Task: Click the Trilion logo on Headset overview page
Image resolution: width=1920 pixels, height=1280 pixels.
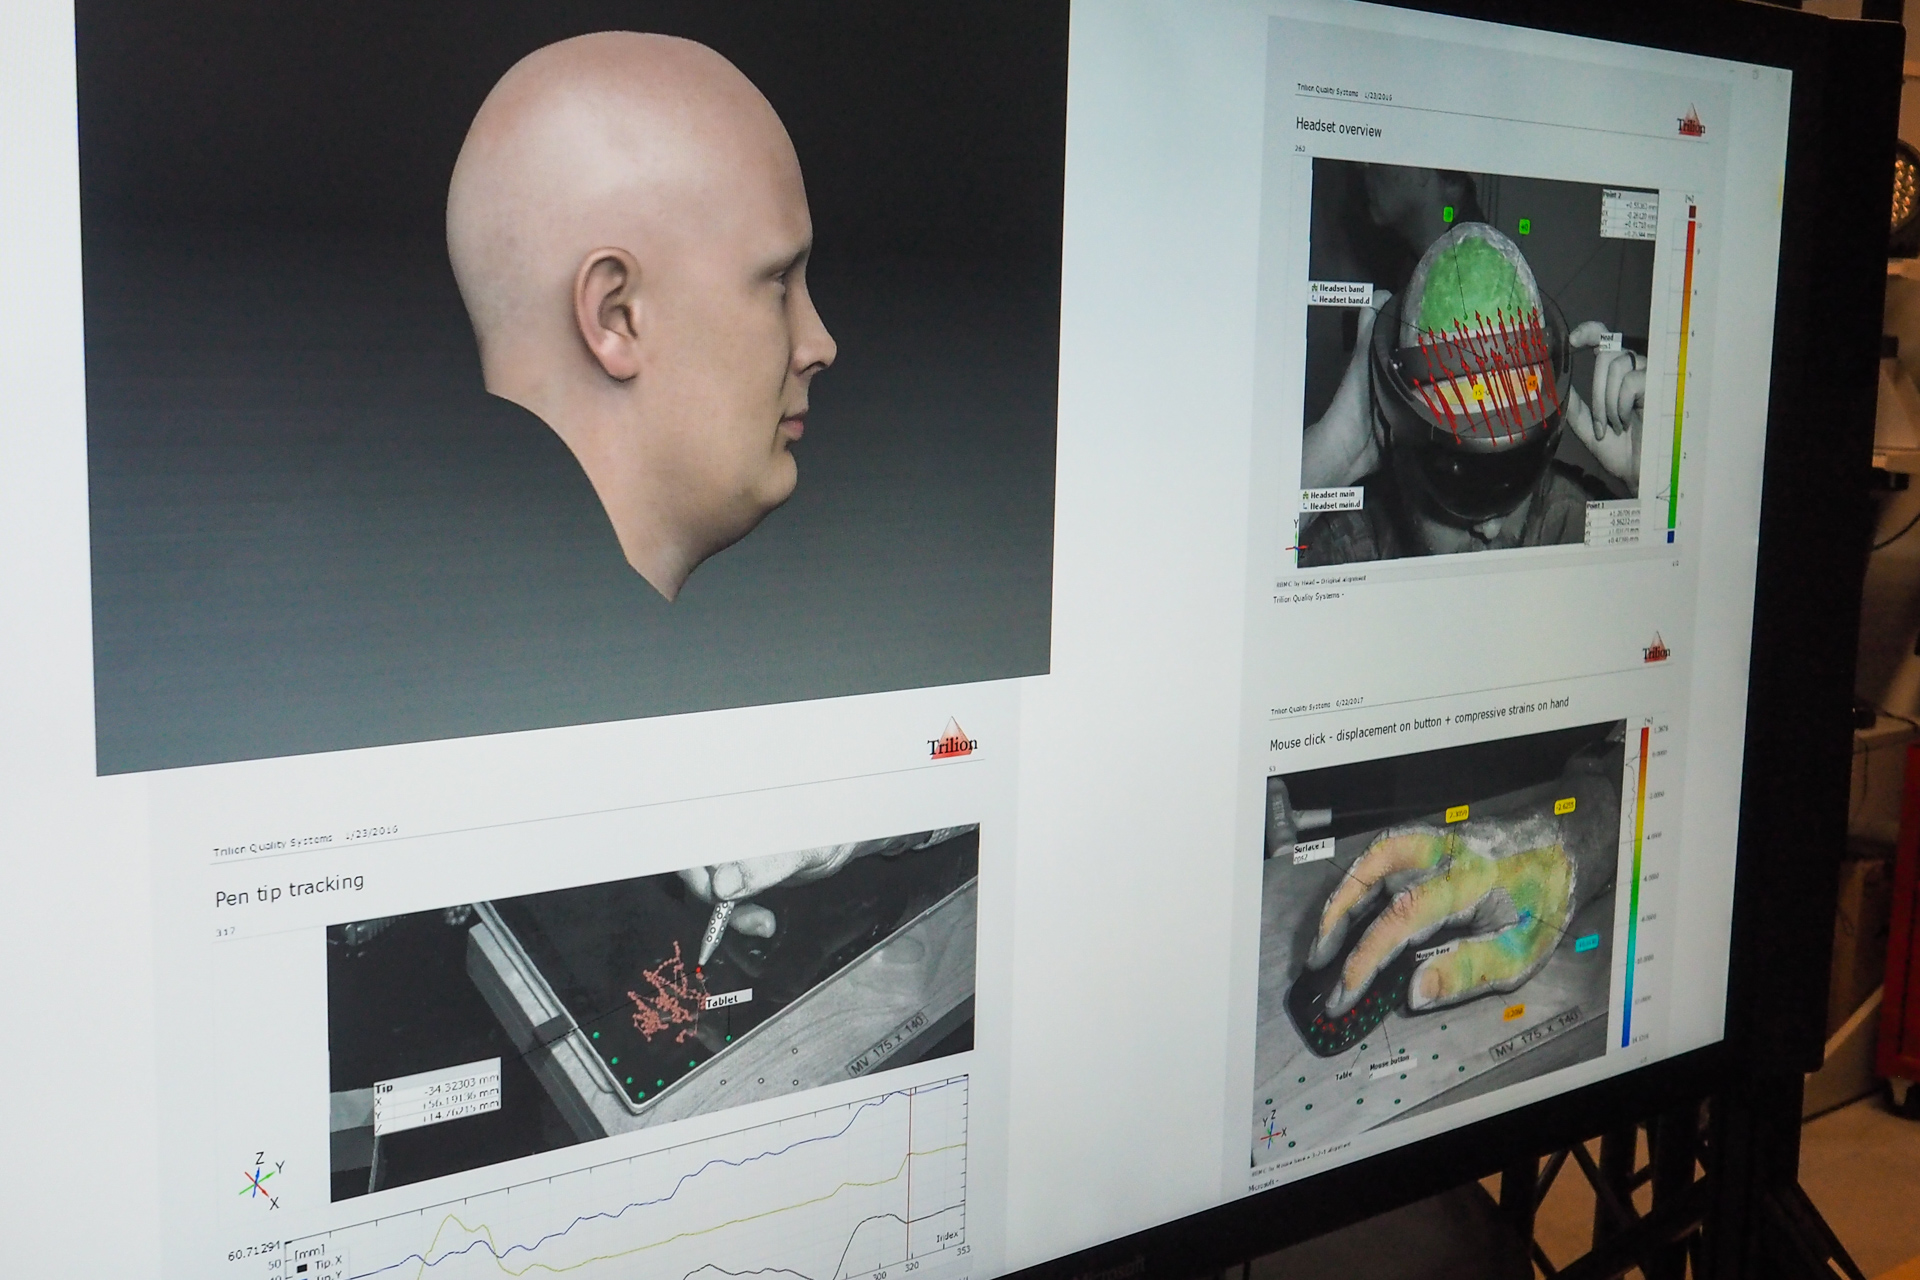Action: (x=1690, y=124)
